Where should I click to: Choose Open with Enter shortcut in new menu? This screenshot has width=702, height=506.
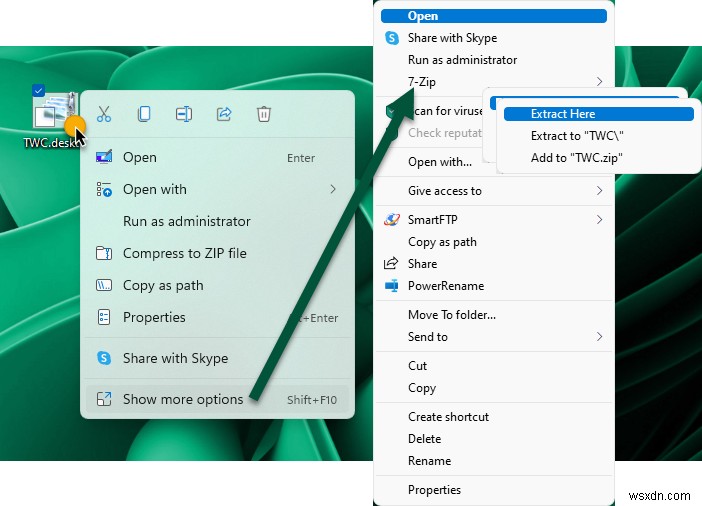pos(217,158)
